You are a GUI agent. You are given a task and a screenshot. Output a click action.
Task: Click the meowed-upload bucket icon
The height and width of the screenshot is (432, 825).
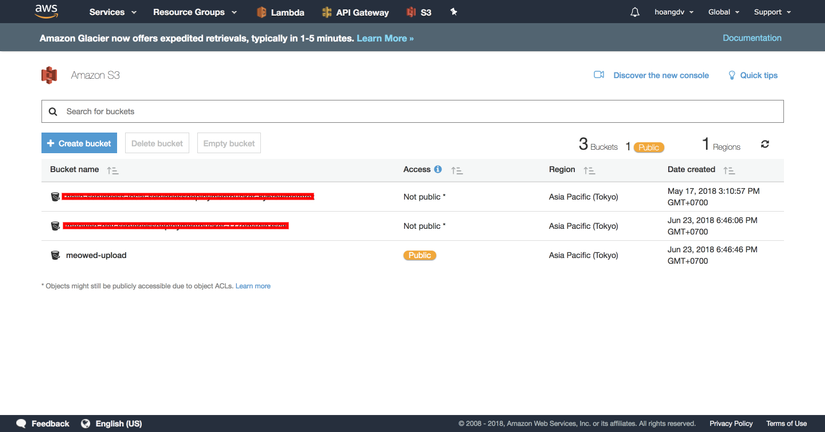tap(55, 255)
